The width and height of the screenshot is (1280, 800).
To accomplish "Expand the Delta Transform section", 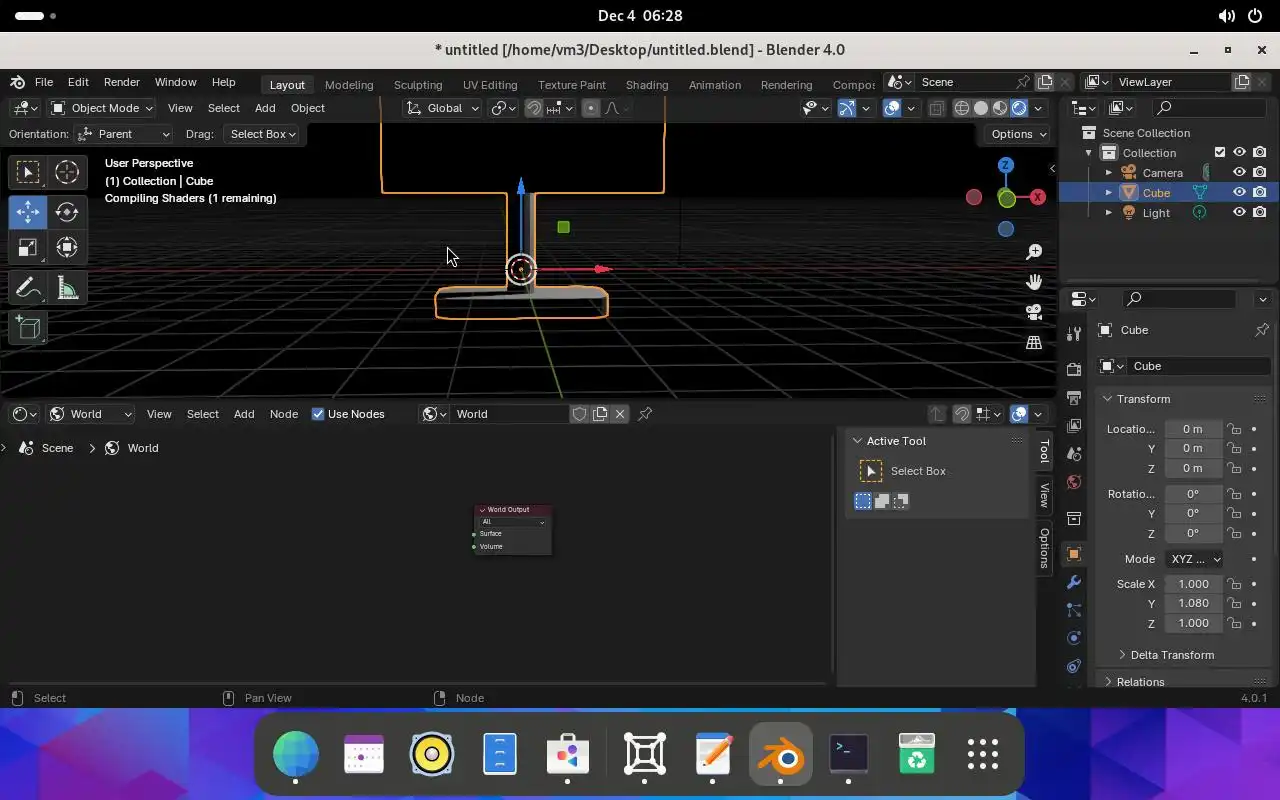I will pos(1171,655).
